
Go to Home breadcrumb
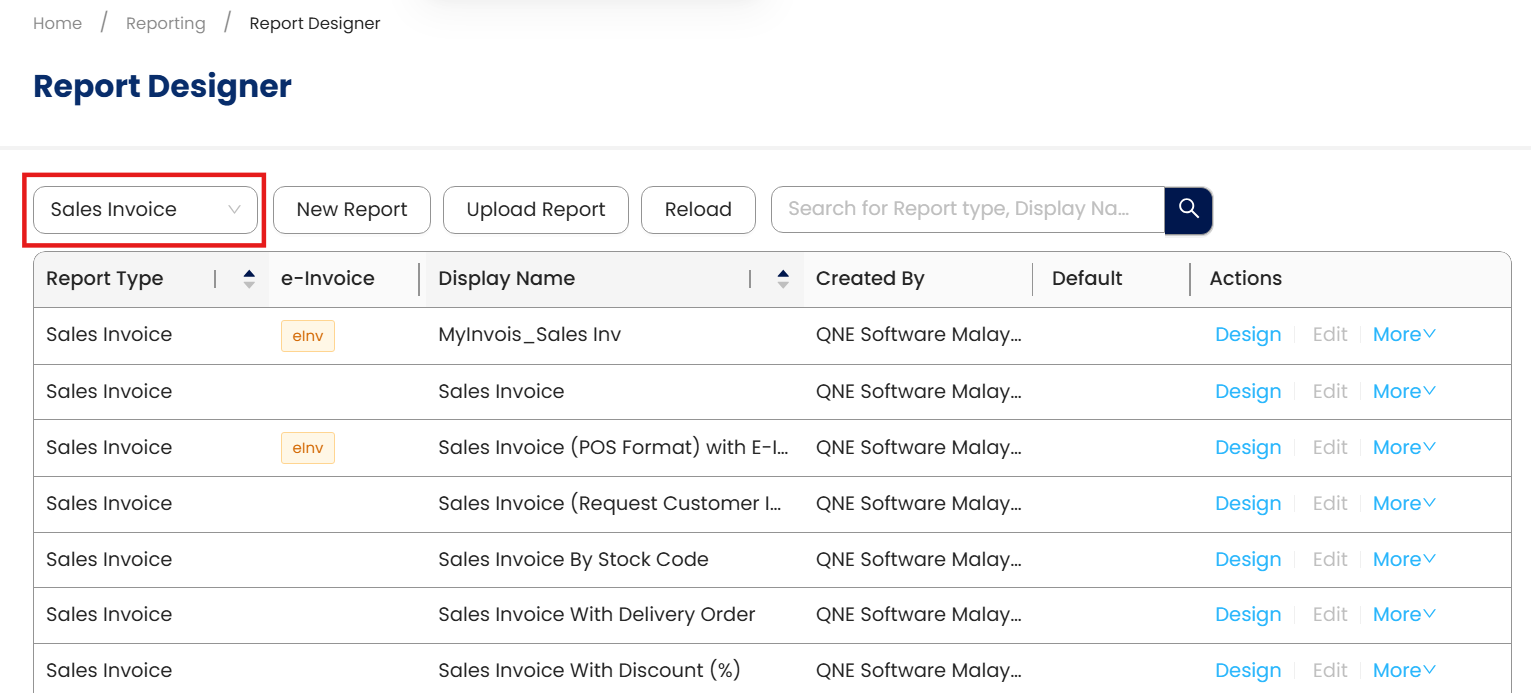coord(58,23)
